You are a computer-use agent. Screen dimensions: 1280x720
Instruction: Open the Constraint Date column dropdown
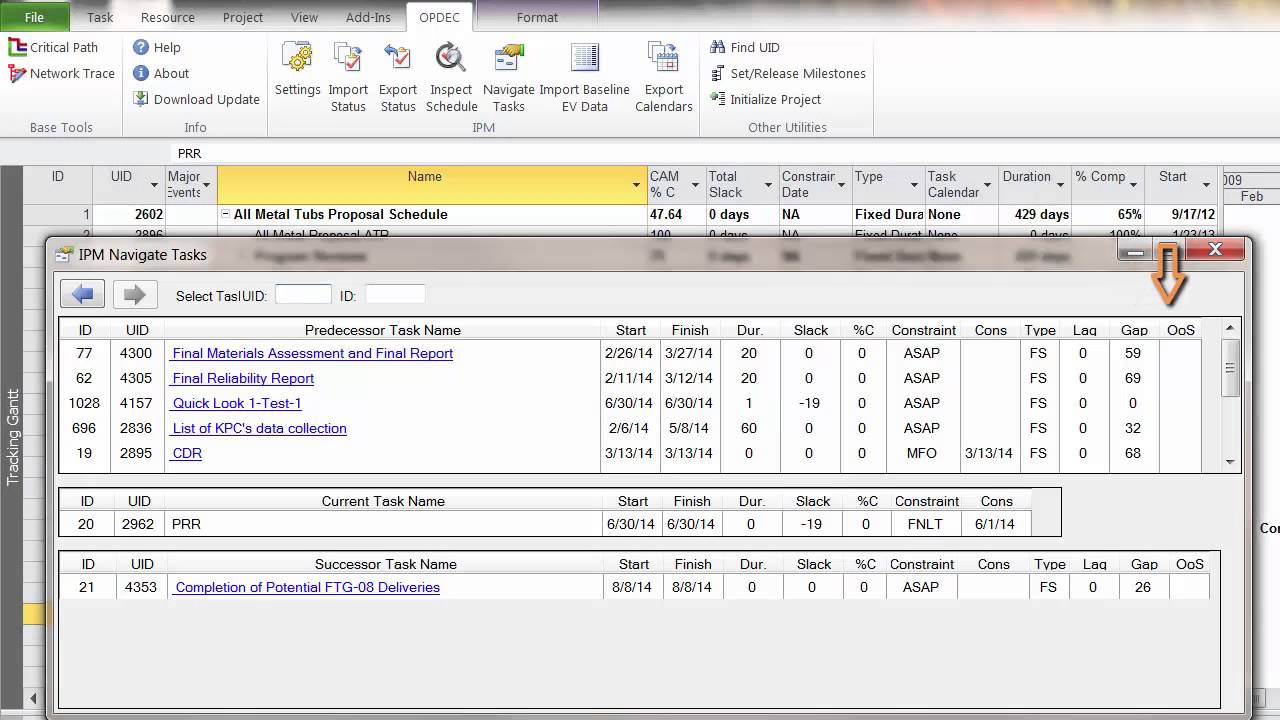841,185
